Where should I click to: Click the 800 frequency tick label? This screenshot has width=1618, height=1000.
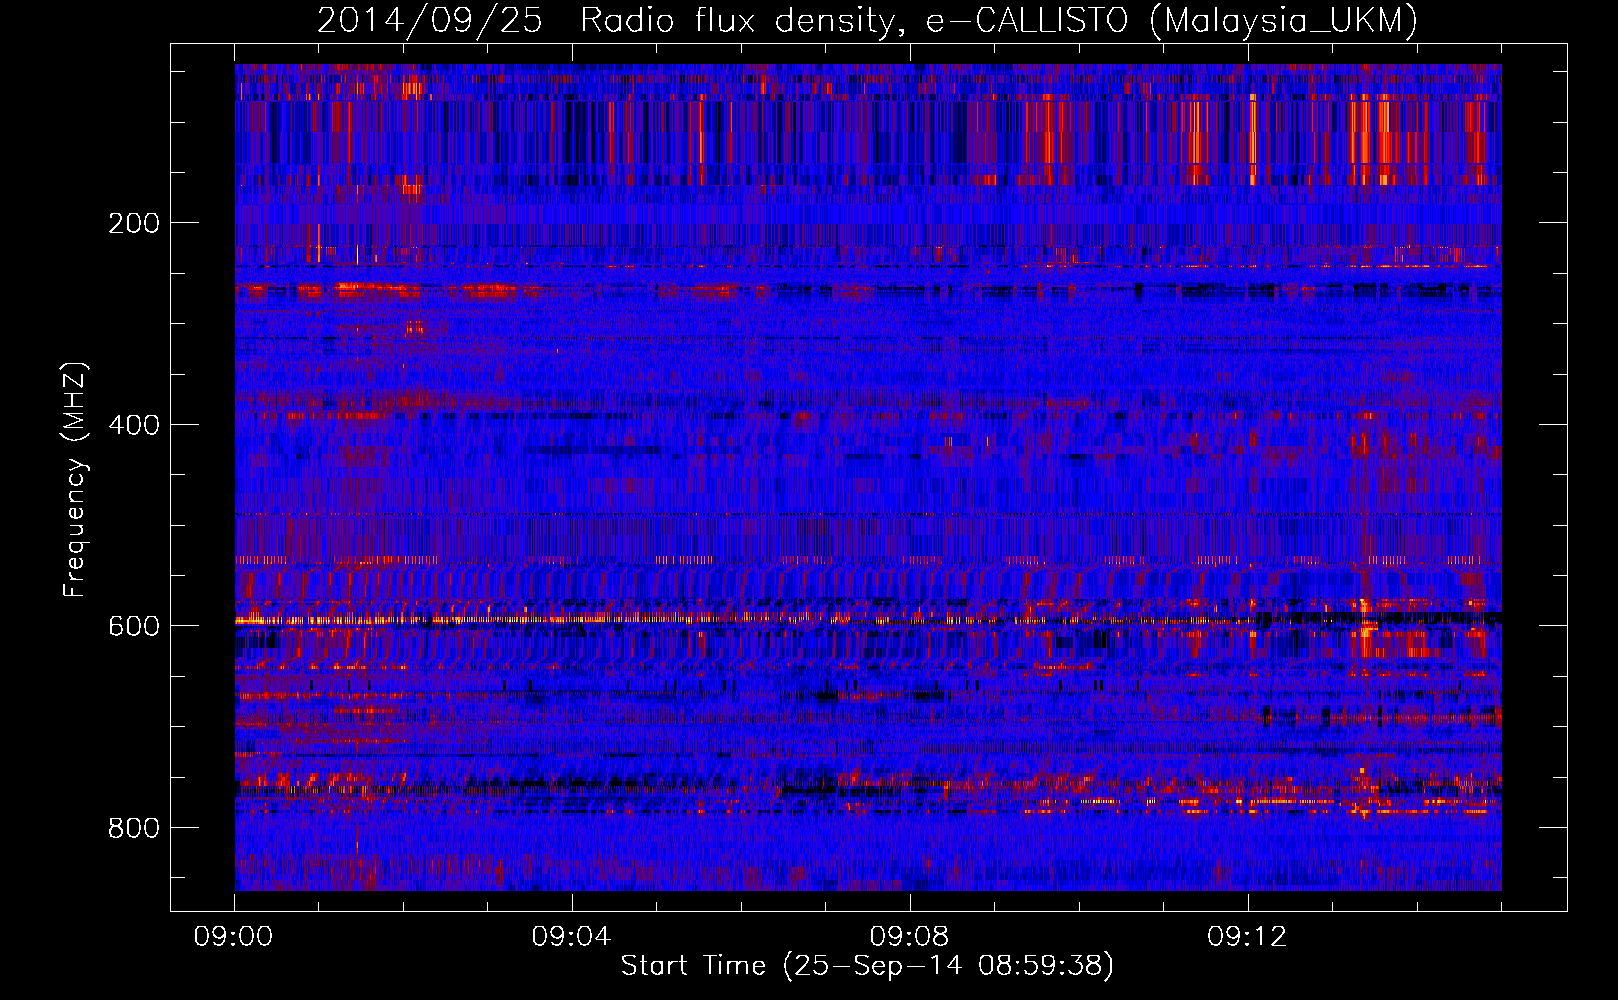point(134,828)
